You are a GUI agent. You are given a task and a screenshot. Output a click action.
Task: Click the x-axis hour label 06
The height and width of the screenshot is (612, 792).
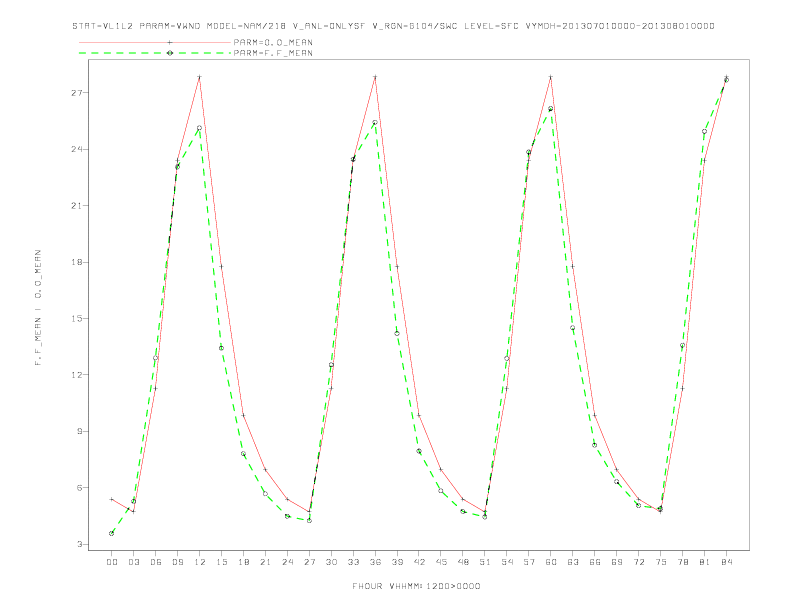(x=156, y=562)
